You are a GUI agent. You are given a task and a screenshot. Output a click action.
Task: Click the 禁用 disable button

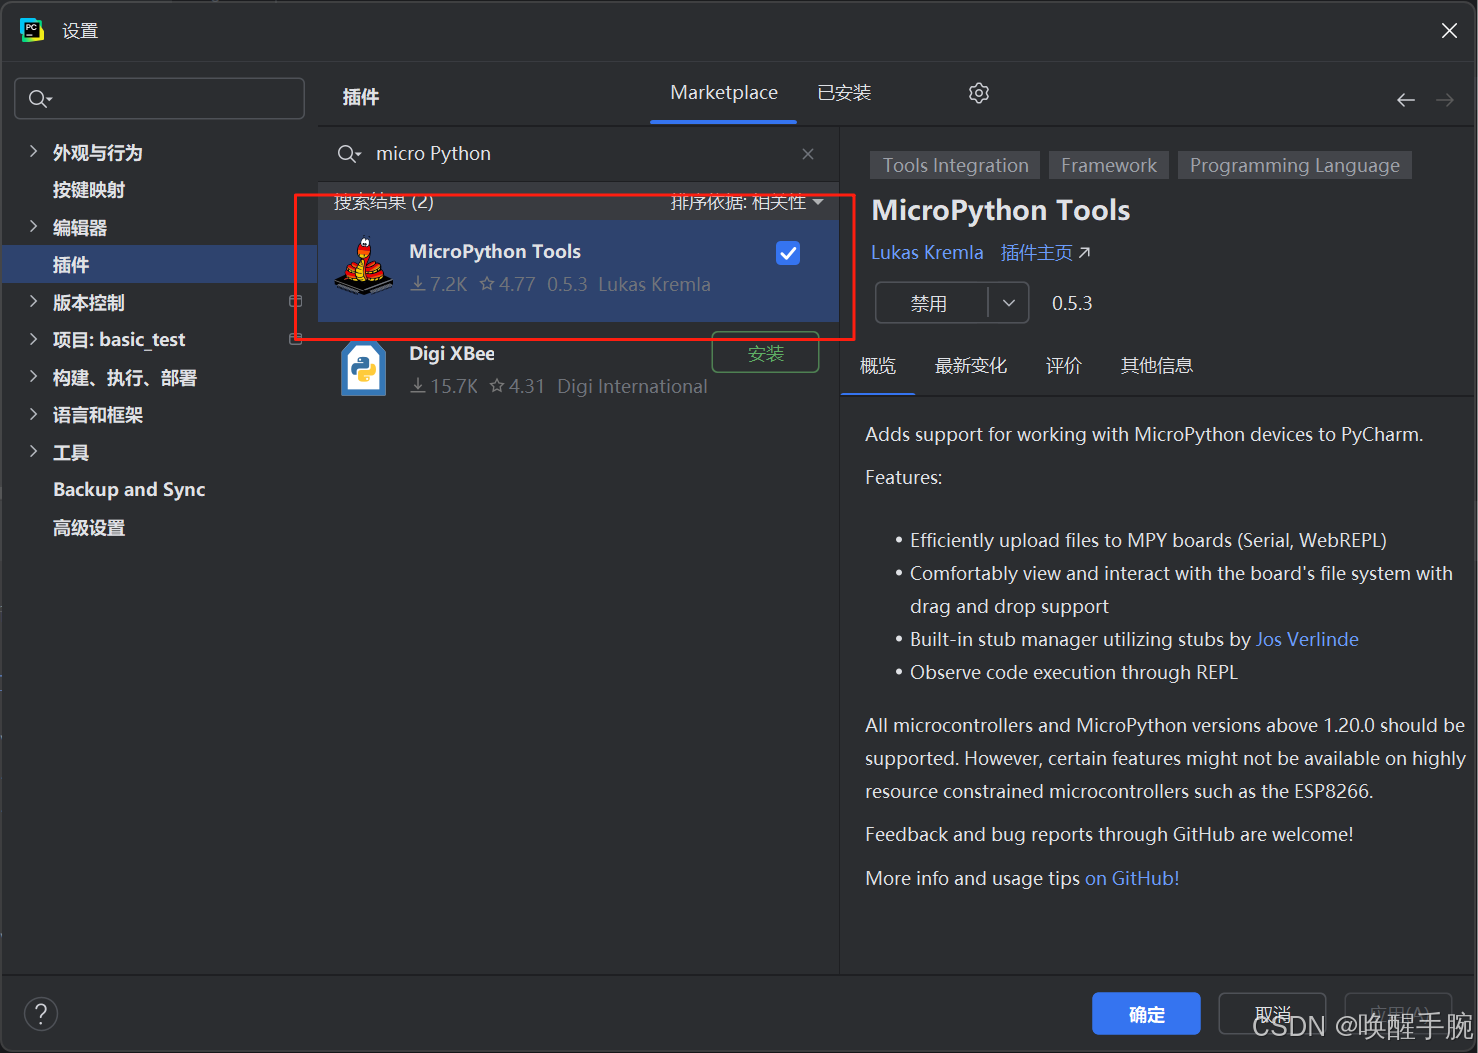coord(930,303)
